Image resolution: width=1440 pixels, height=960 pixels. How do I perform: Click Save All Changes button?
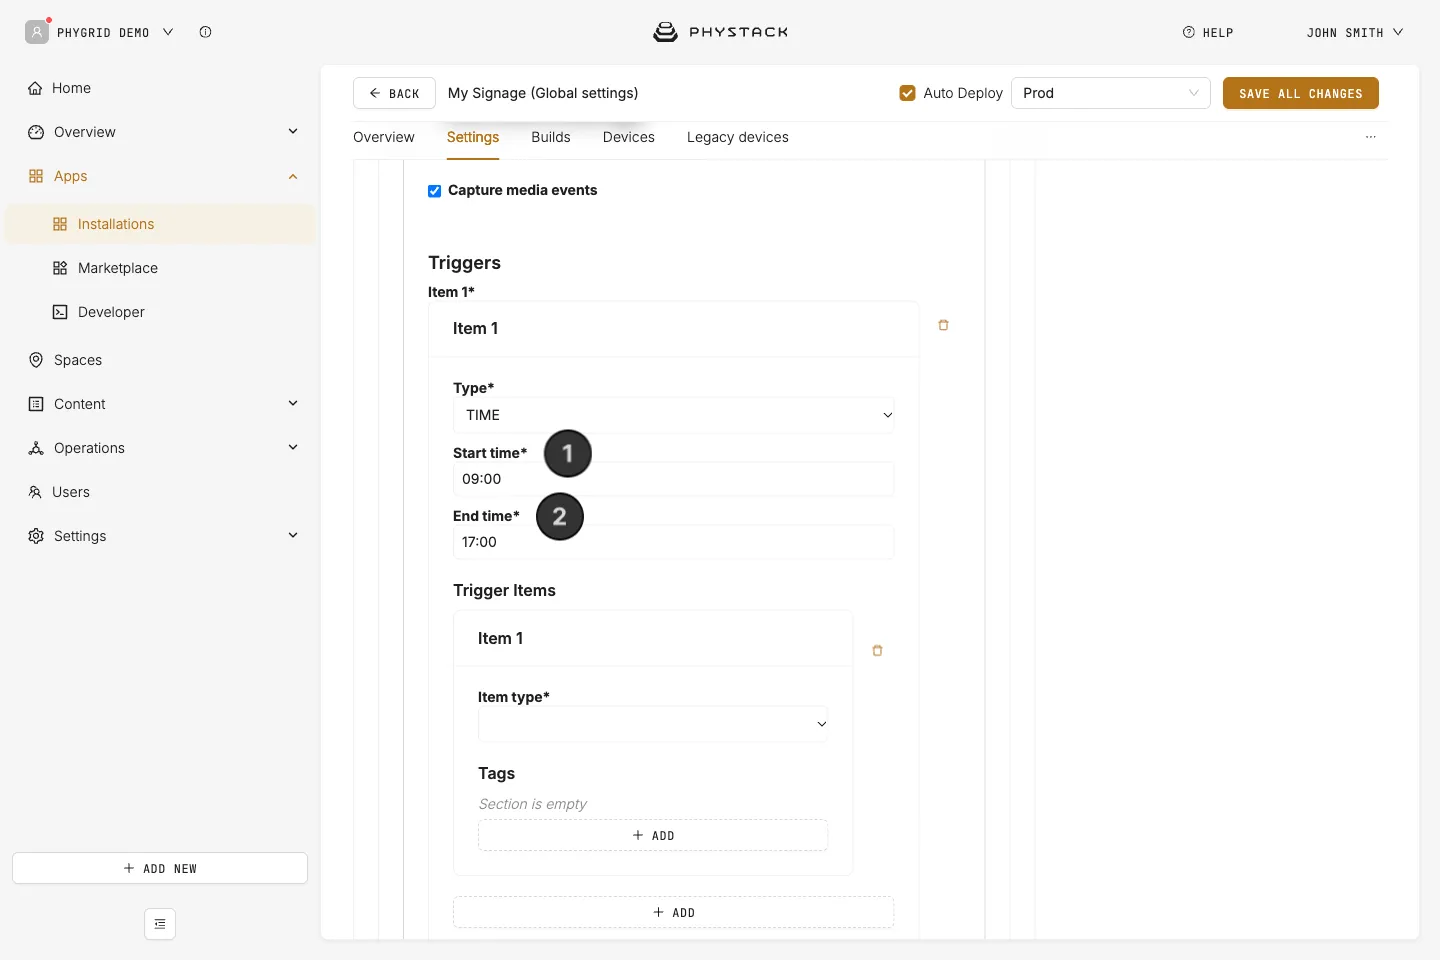pyautogui.click(x=1301, y=93)
